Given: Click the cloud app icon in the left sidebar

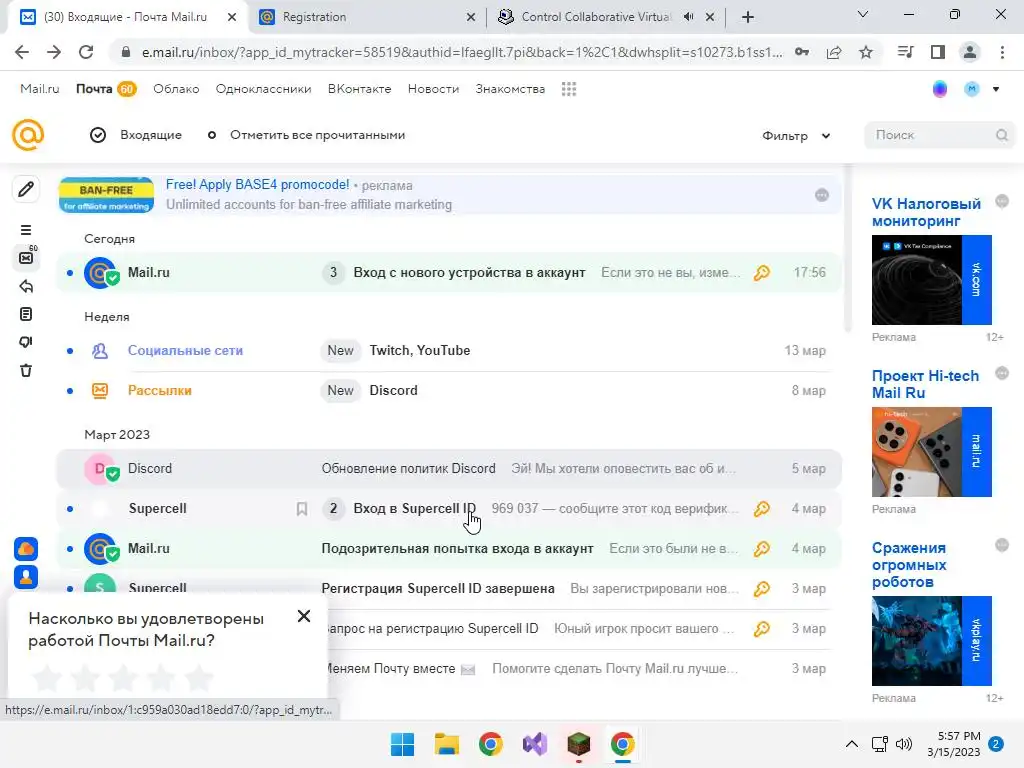Looking at the screenshot, I should [26, 549].
